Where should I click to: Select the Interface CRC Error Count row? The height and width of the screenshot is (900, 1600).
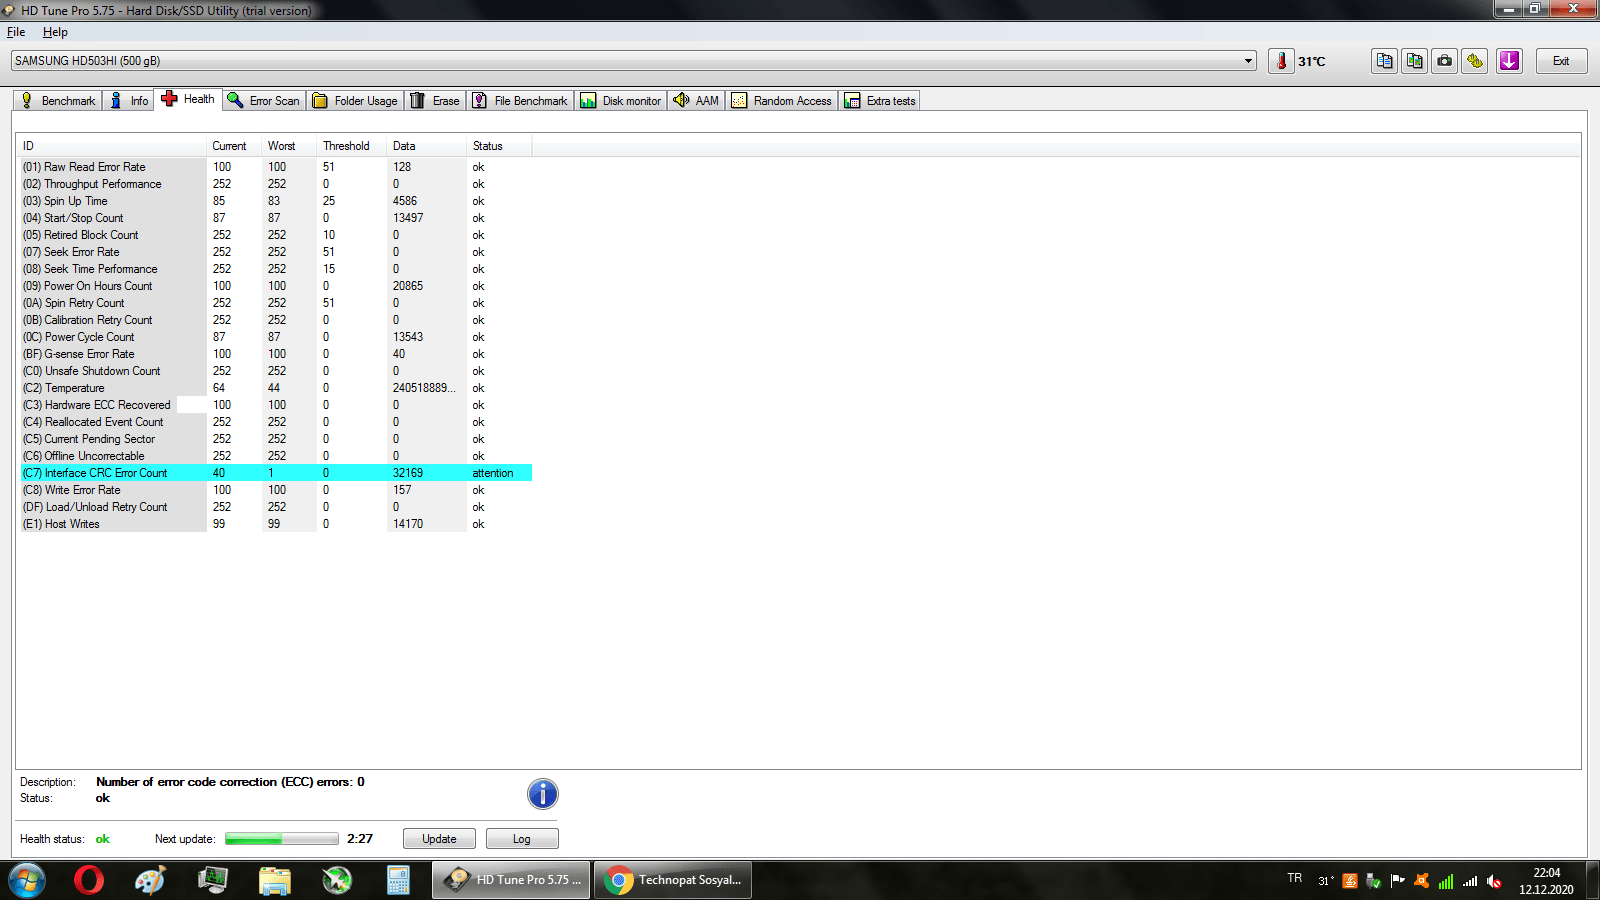(276, 473)
